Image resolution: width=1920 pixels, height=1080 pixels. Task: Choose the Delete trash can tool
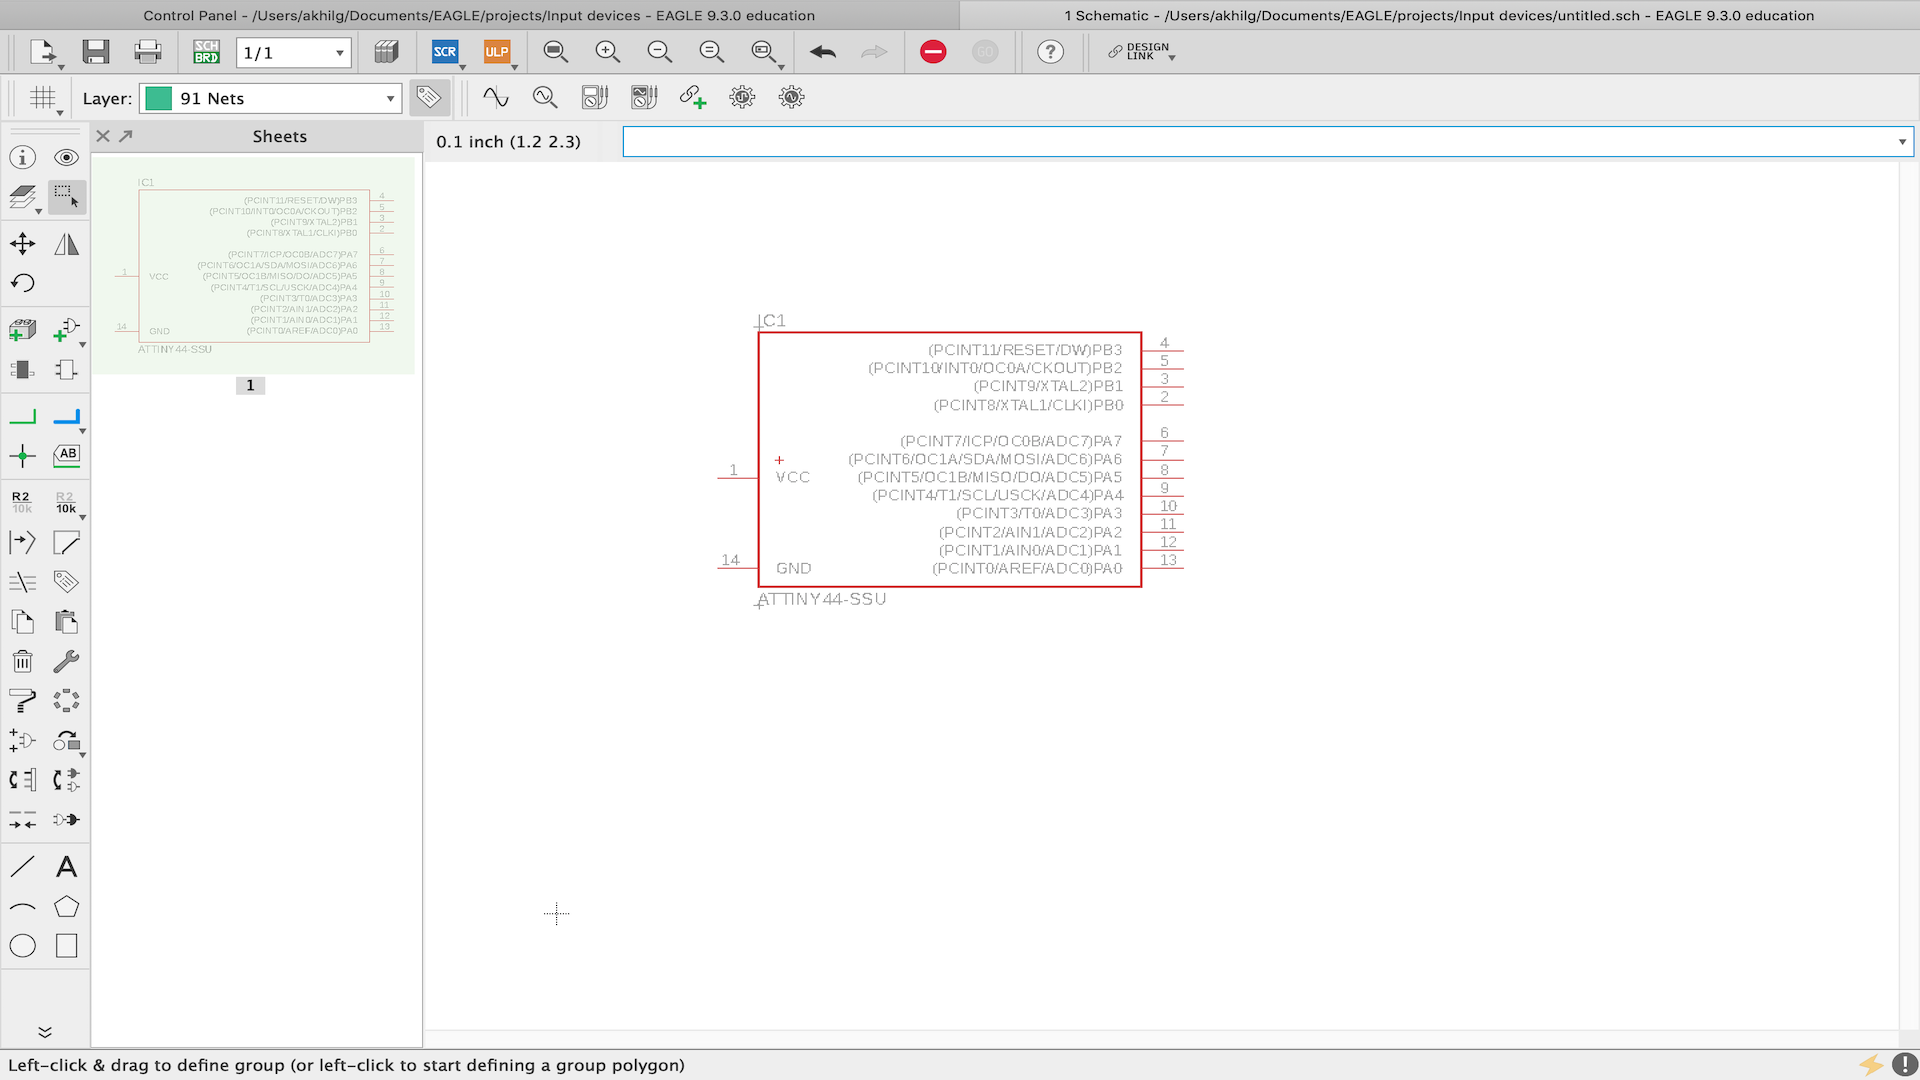coord(22,661)
